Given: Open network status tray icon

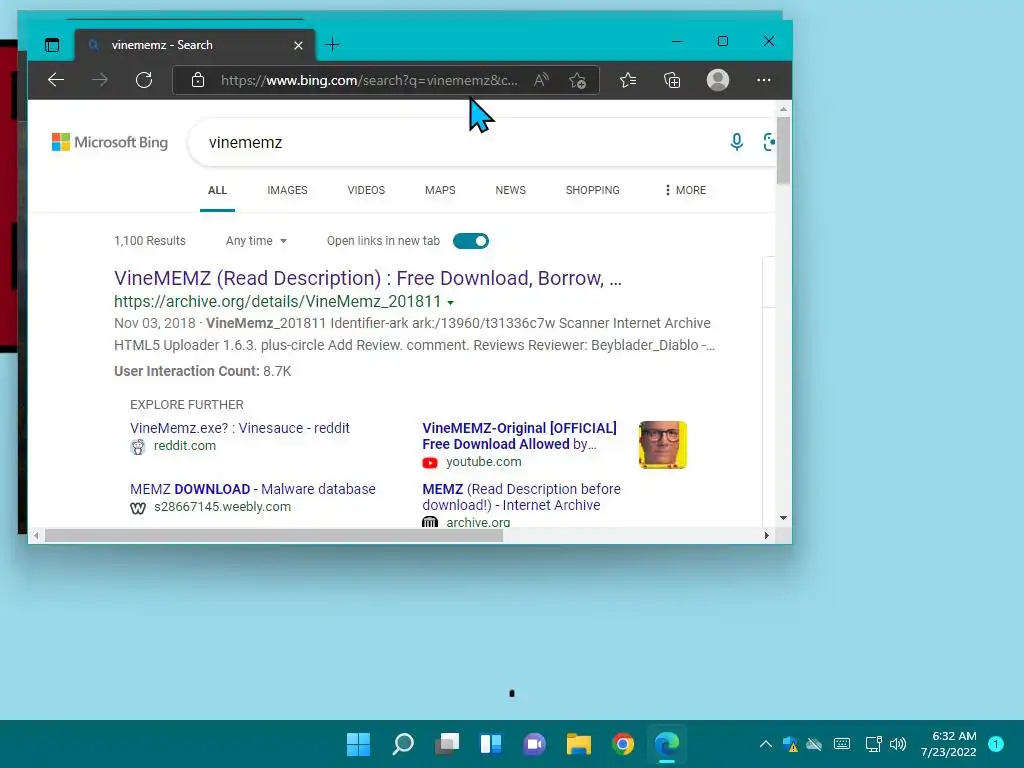Looking at the screenshot, I should pos(873,744).
